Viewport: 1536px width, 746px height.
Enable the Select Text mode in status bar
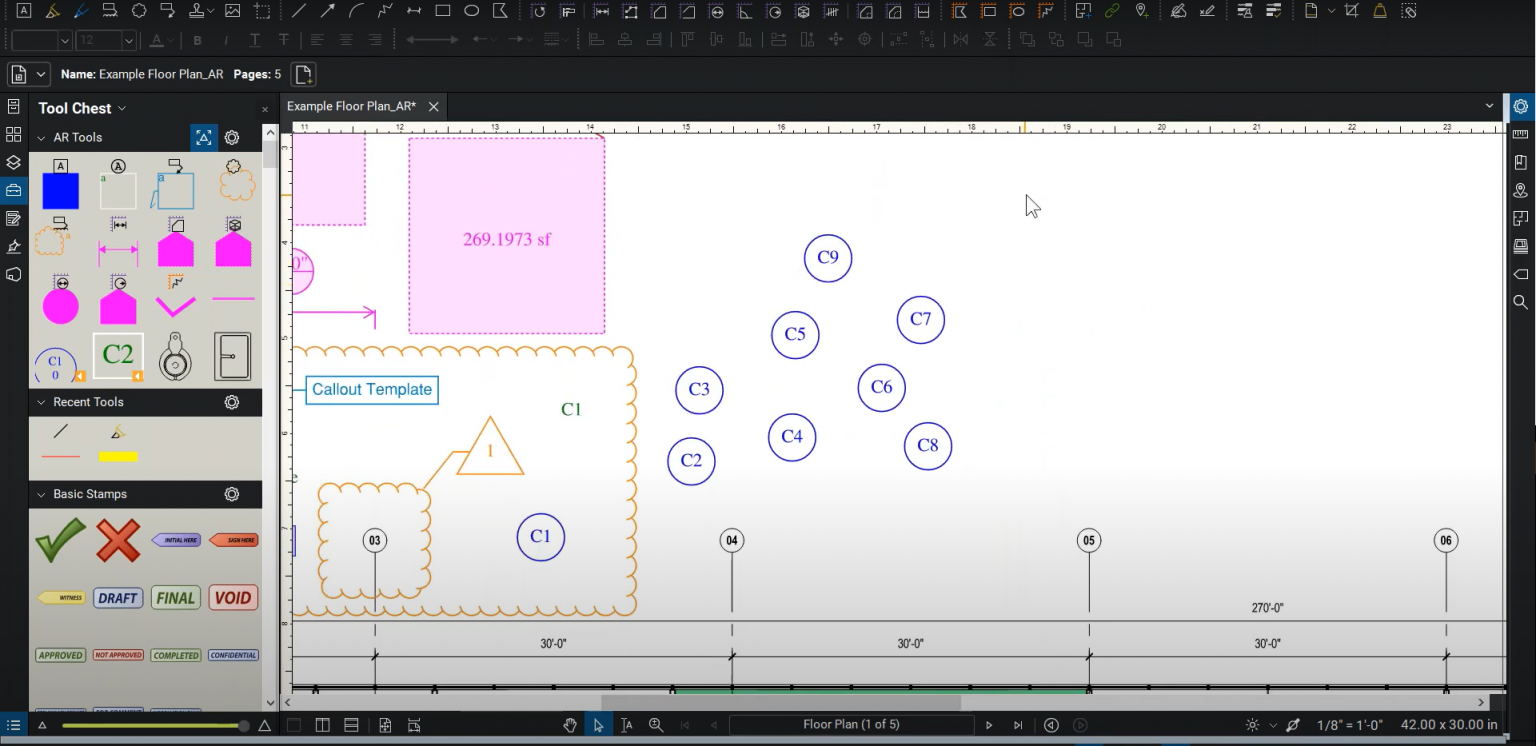pyautogui.click(x=626, y=725)
